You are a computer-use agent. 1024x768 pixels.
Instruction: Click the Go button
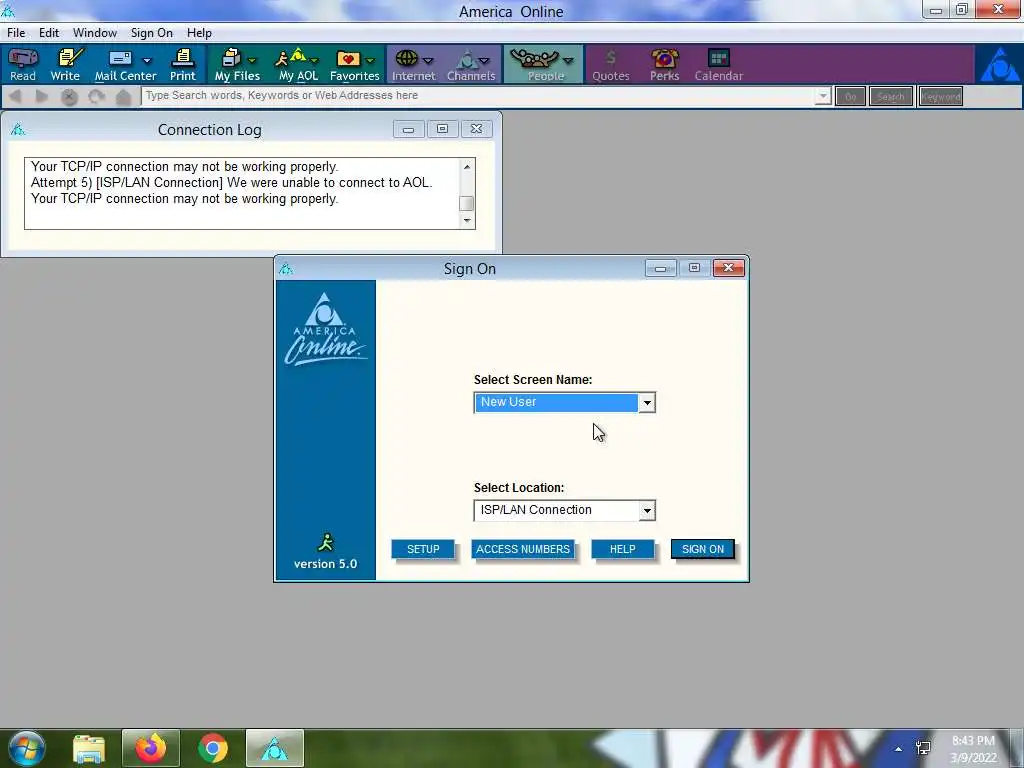(x=850, y=97)
